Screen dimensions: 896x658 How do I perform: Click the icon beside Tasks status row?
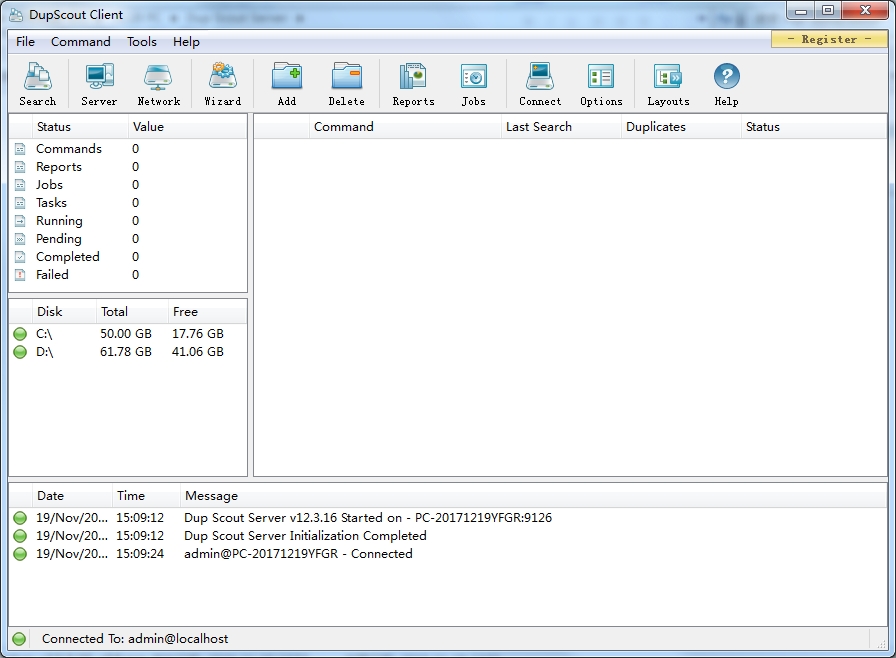tap(20, 203)
